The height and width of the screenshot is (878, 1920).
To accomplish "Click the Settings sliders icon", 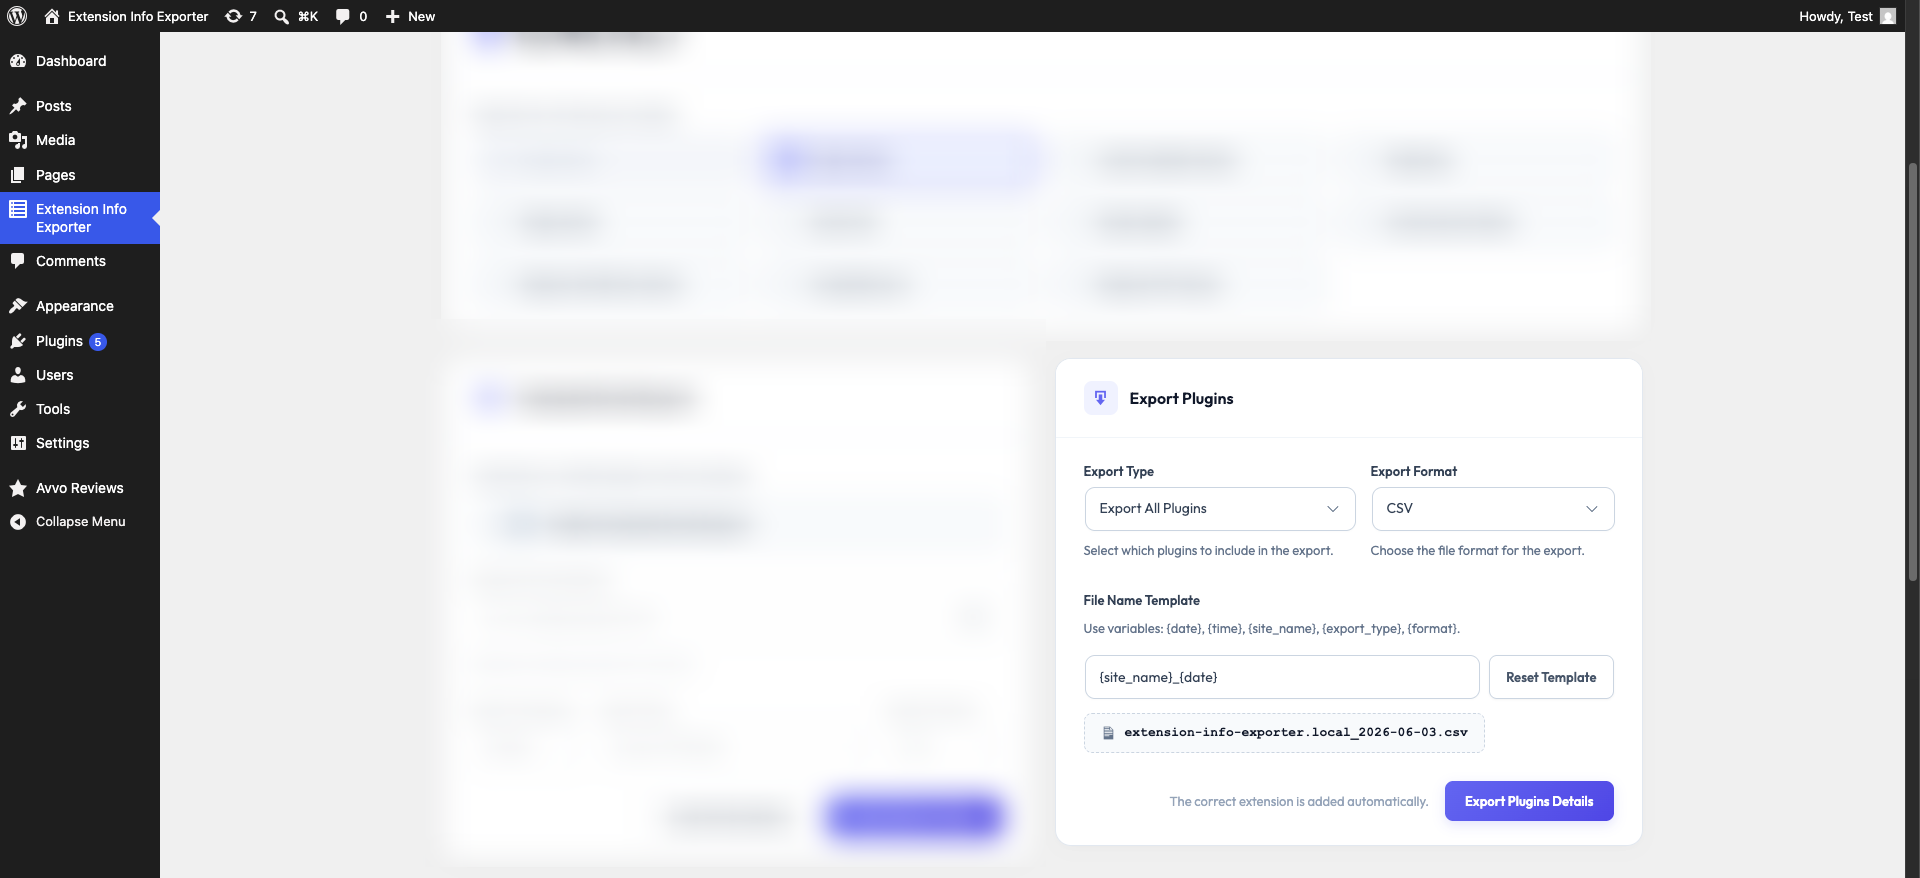I will 18,443.
